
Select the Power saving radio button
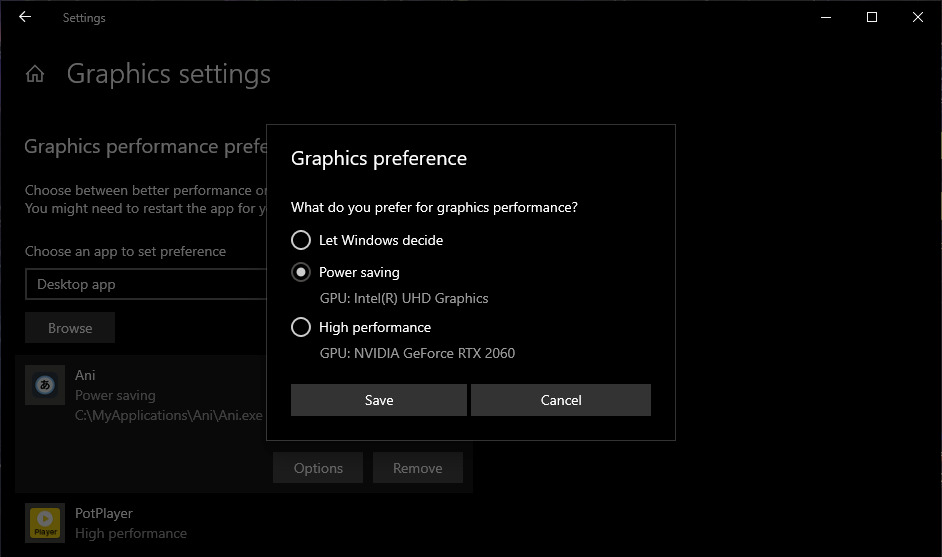pyautogui.click(x=301, y=272)
